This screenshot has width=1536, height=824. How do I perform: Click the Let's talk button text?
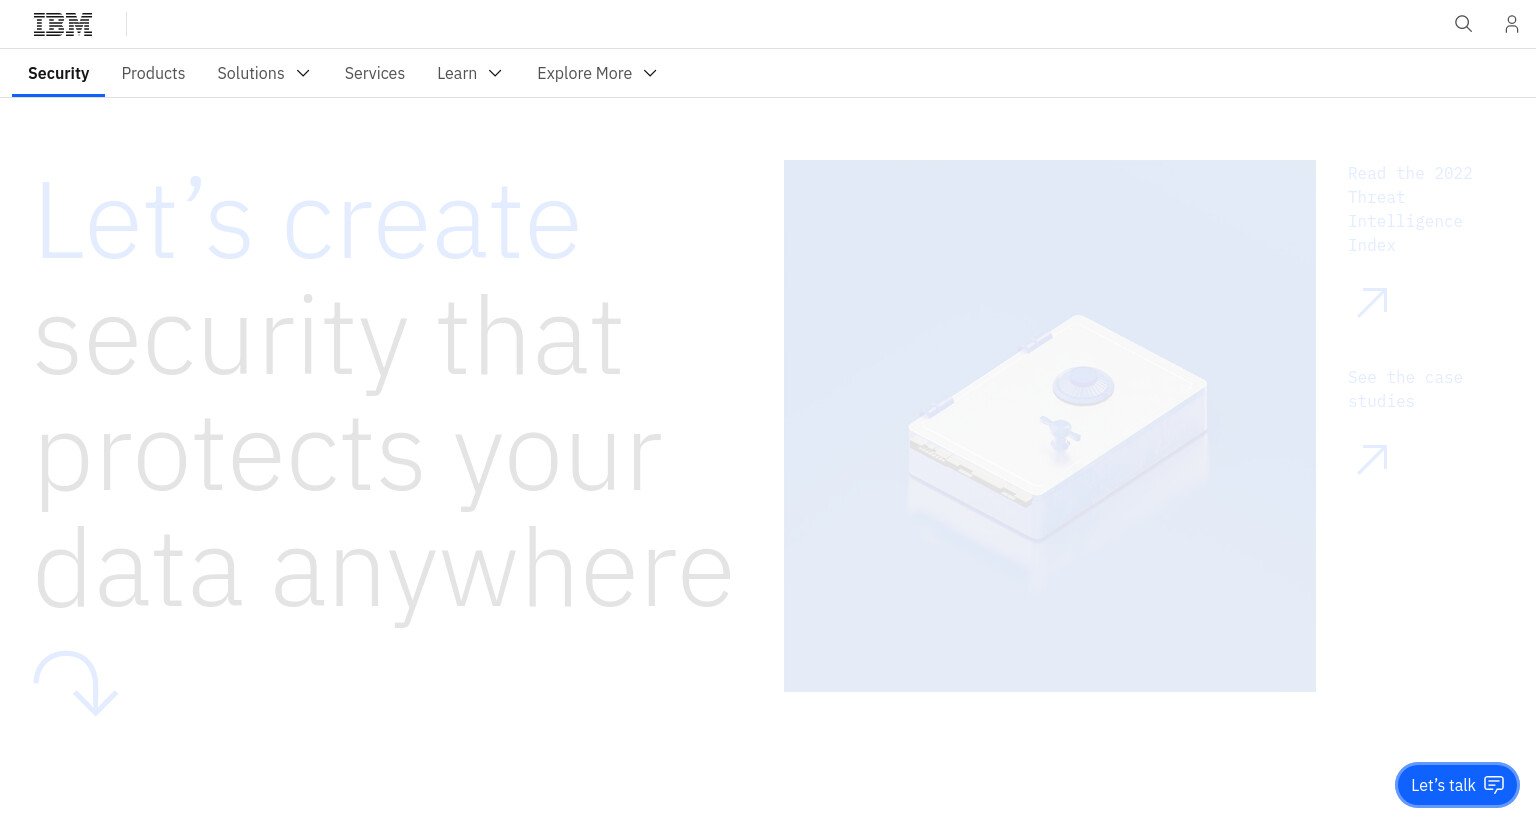1443,785
